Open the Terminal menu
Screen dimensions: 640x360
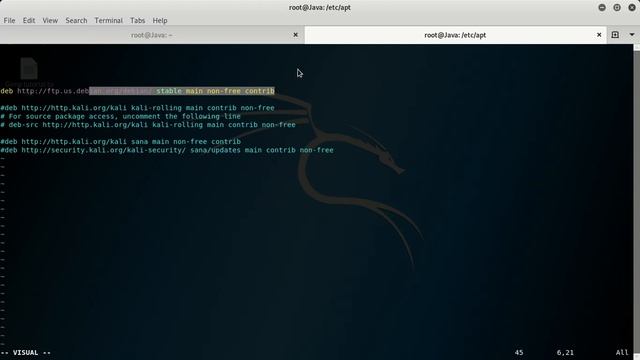pyautogui.click(x=109, y=20)
